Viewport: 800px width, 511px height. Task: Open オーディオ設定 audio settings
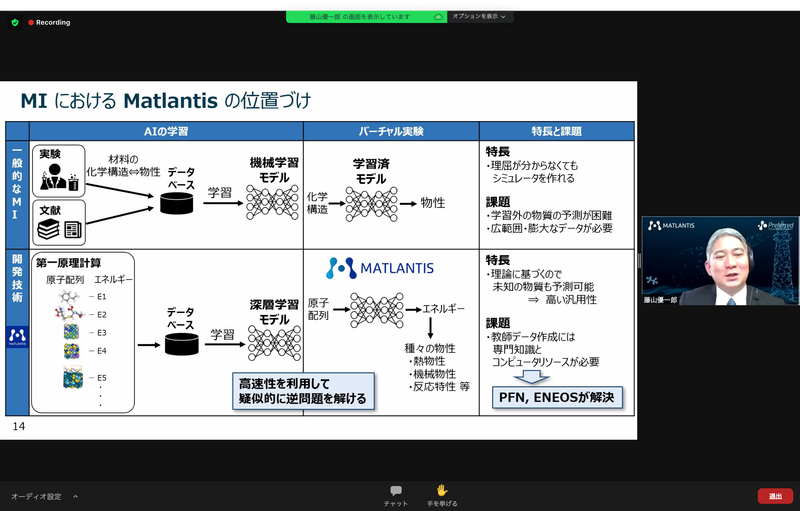(x=36, y=496)
